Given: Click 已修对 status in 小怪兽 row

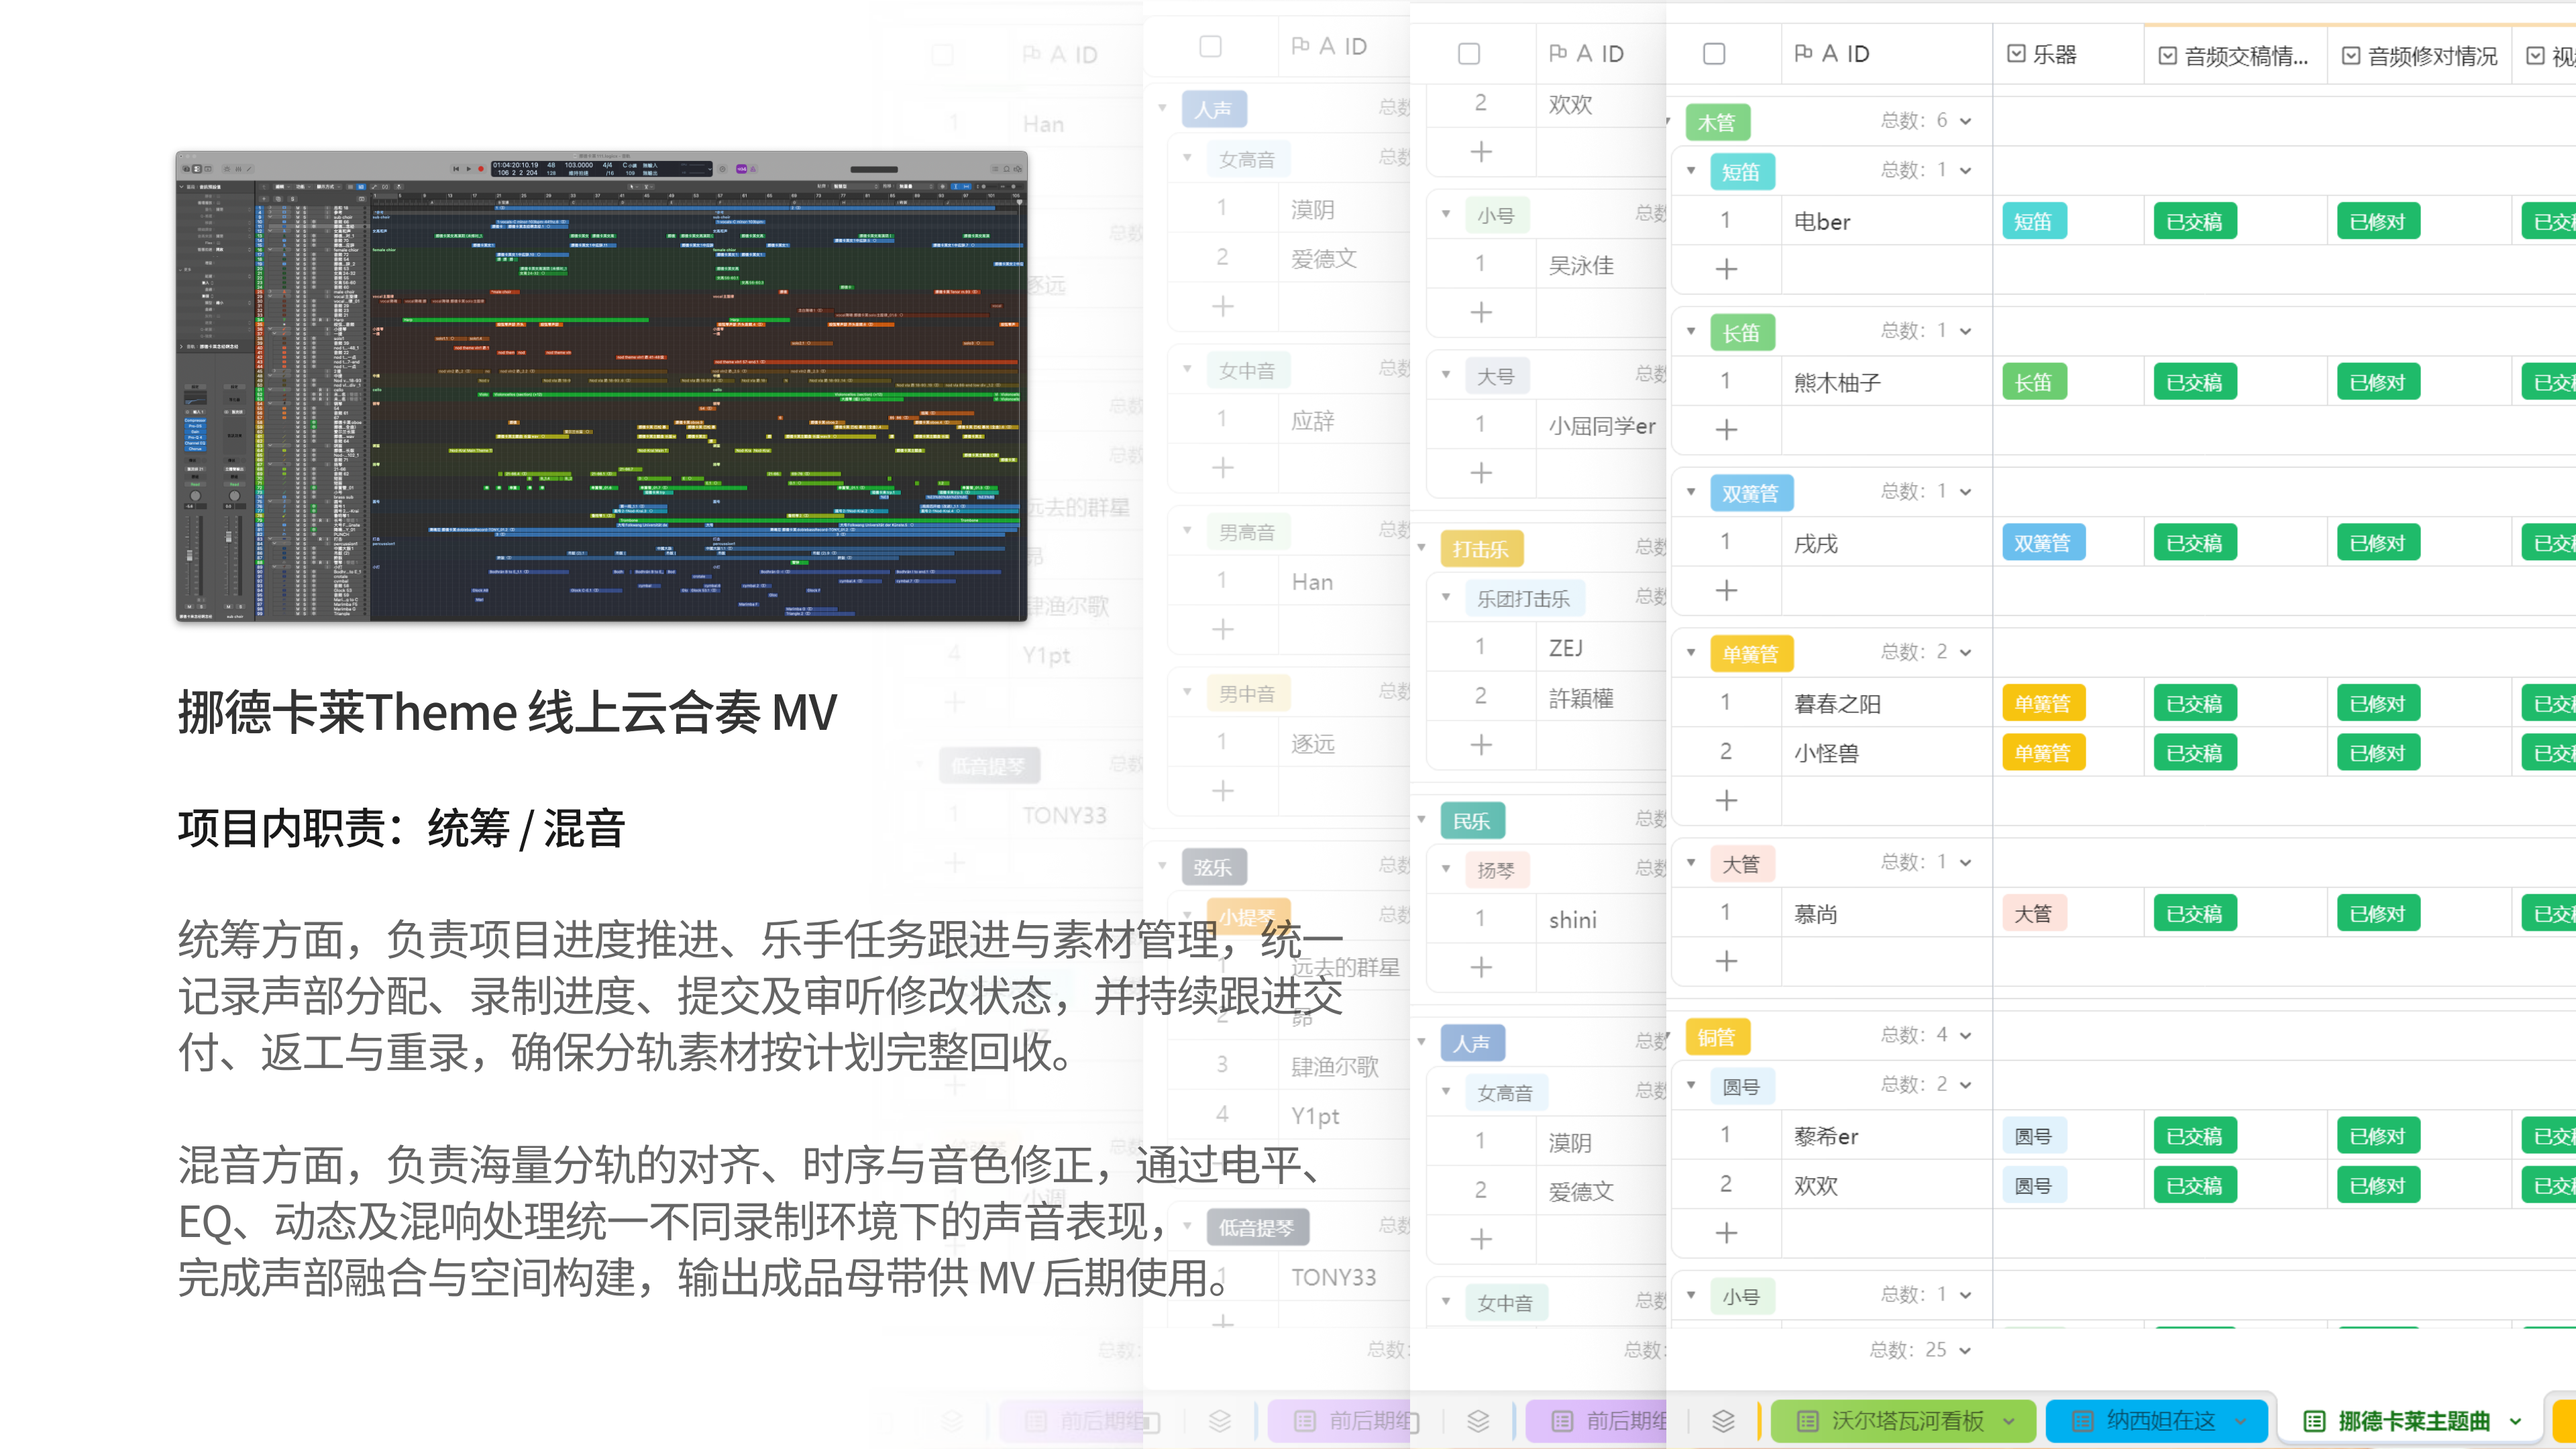Looking at the screenshot, I should tap(2378, 753).
